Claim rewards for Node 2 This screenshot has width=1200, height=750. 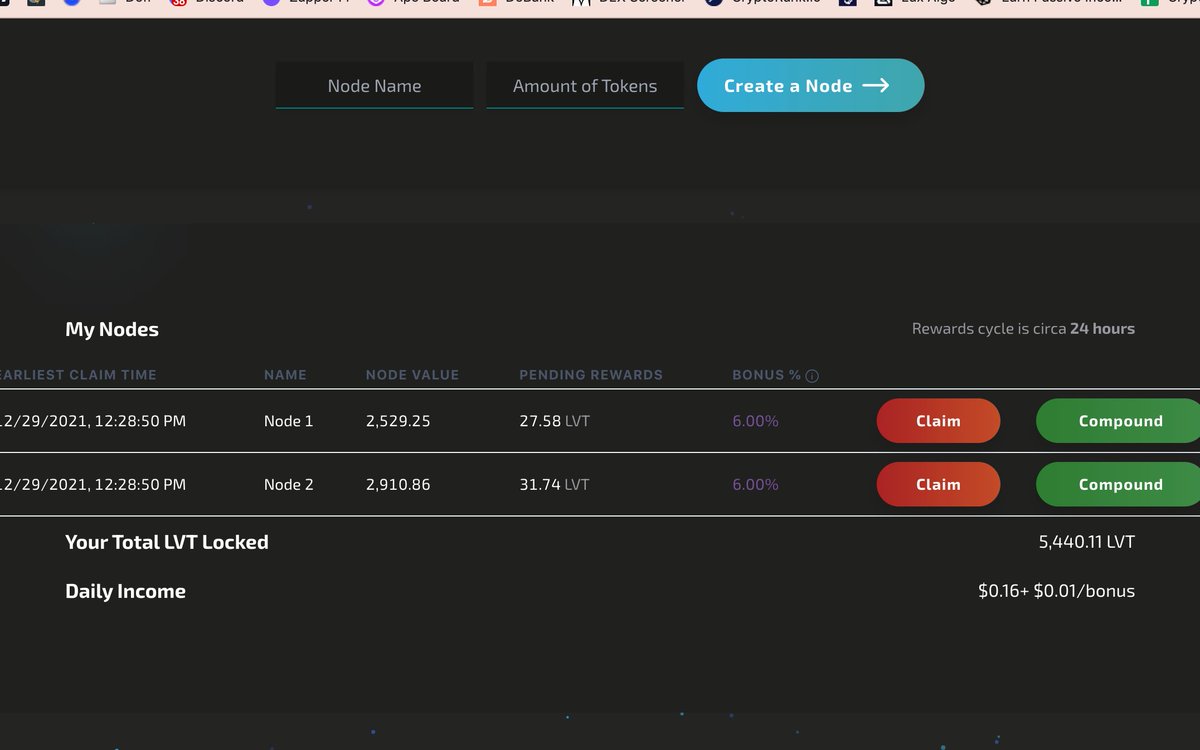[x=938, y=484]
